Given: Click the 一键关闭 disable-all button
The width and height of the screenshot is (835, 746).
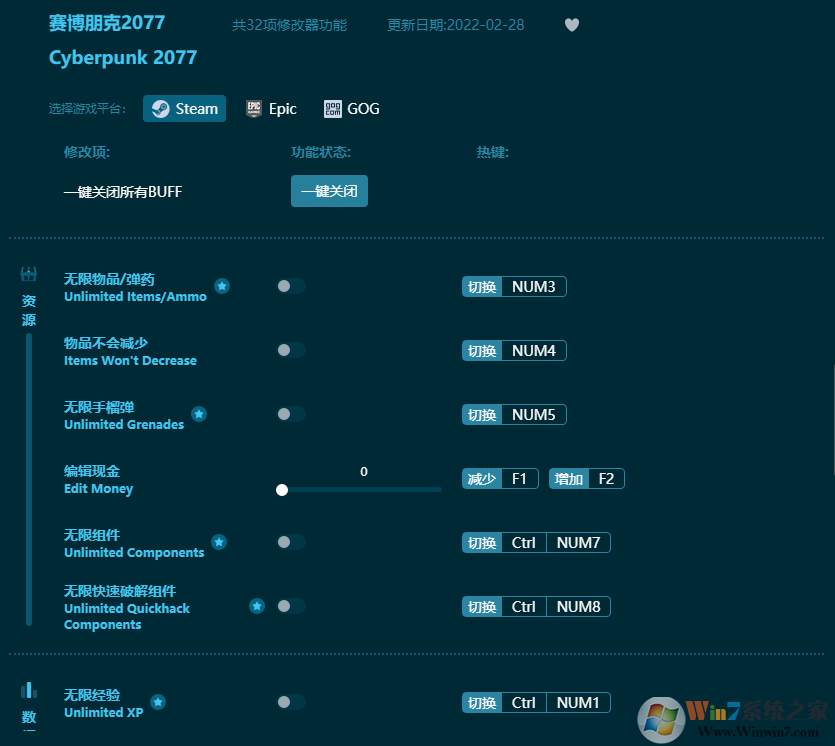Looking at the screenshot, I should (x=329, y=190).
